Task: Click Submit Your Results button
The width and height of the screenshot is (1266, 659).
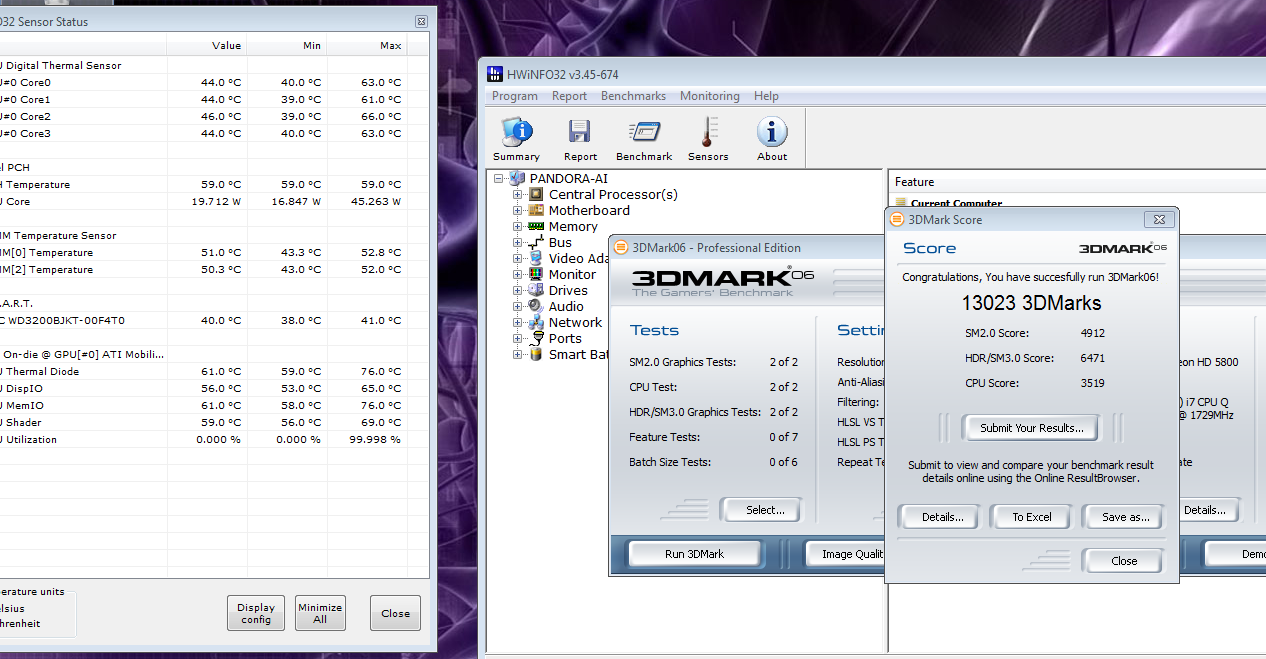Action: pyautogui.click(x=1030, y=428)
